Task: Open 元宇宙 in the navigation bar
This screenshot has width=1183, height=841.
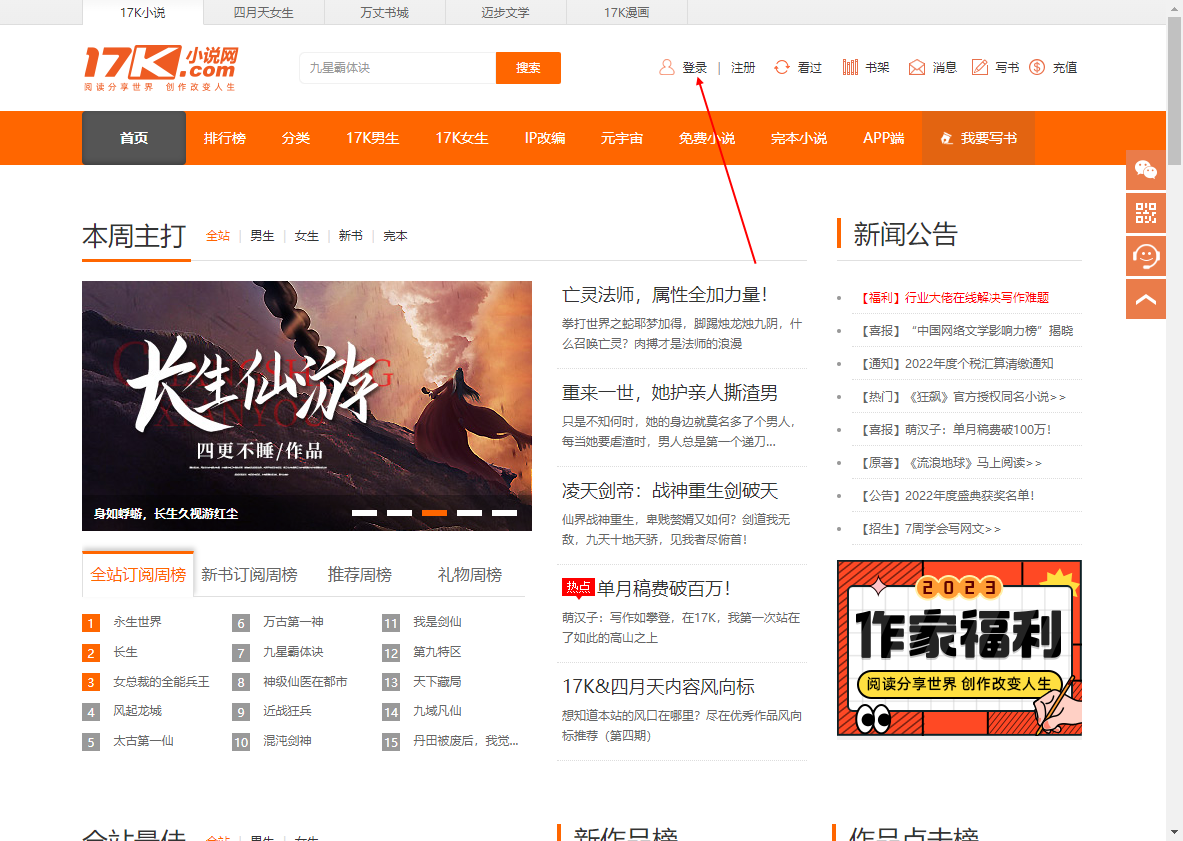Action: (x=622, y=138)
